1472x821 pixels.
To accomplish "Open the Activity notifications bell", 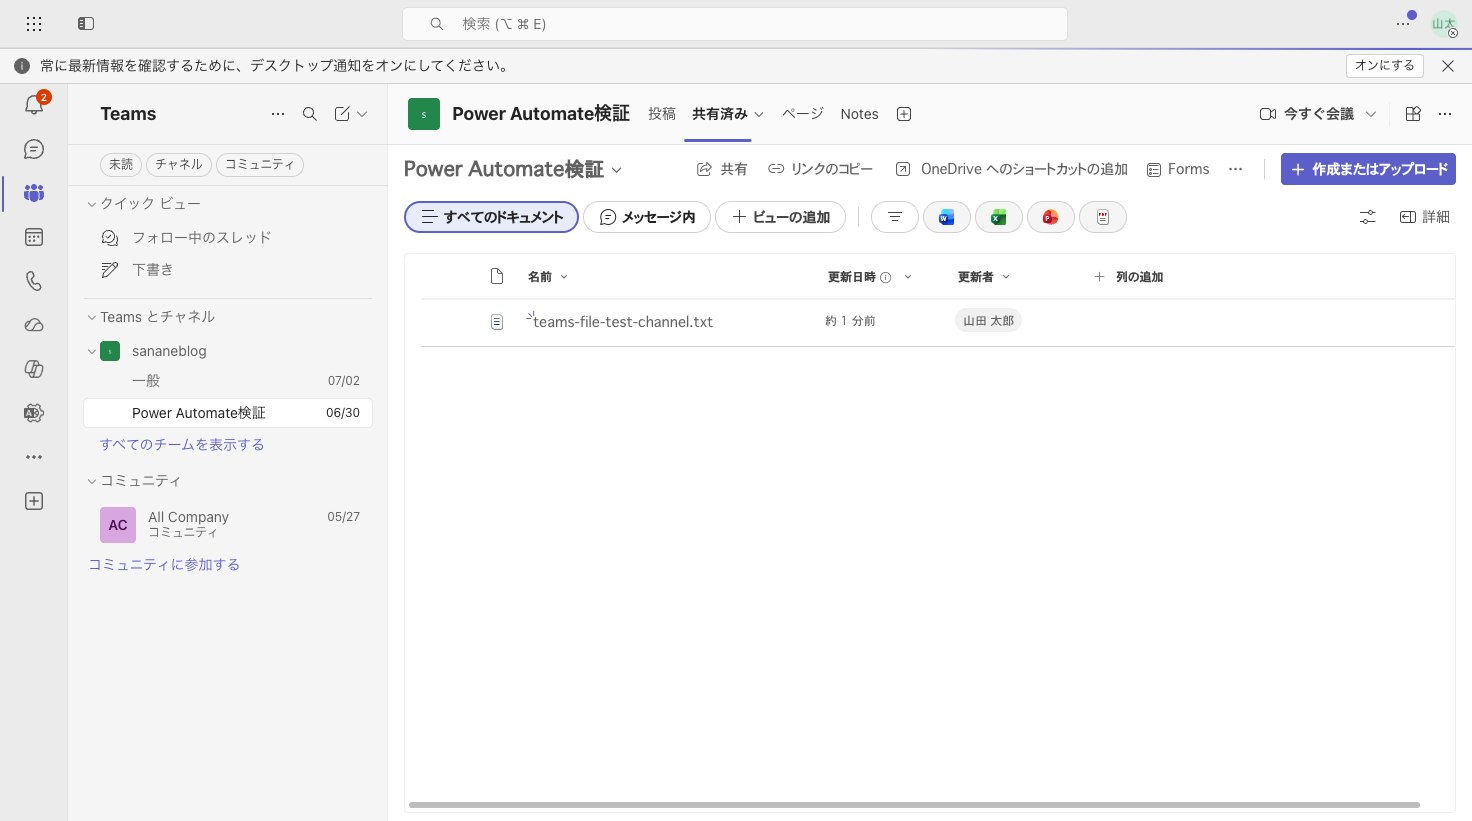I will (34, 105).
